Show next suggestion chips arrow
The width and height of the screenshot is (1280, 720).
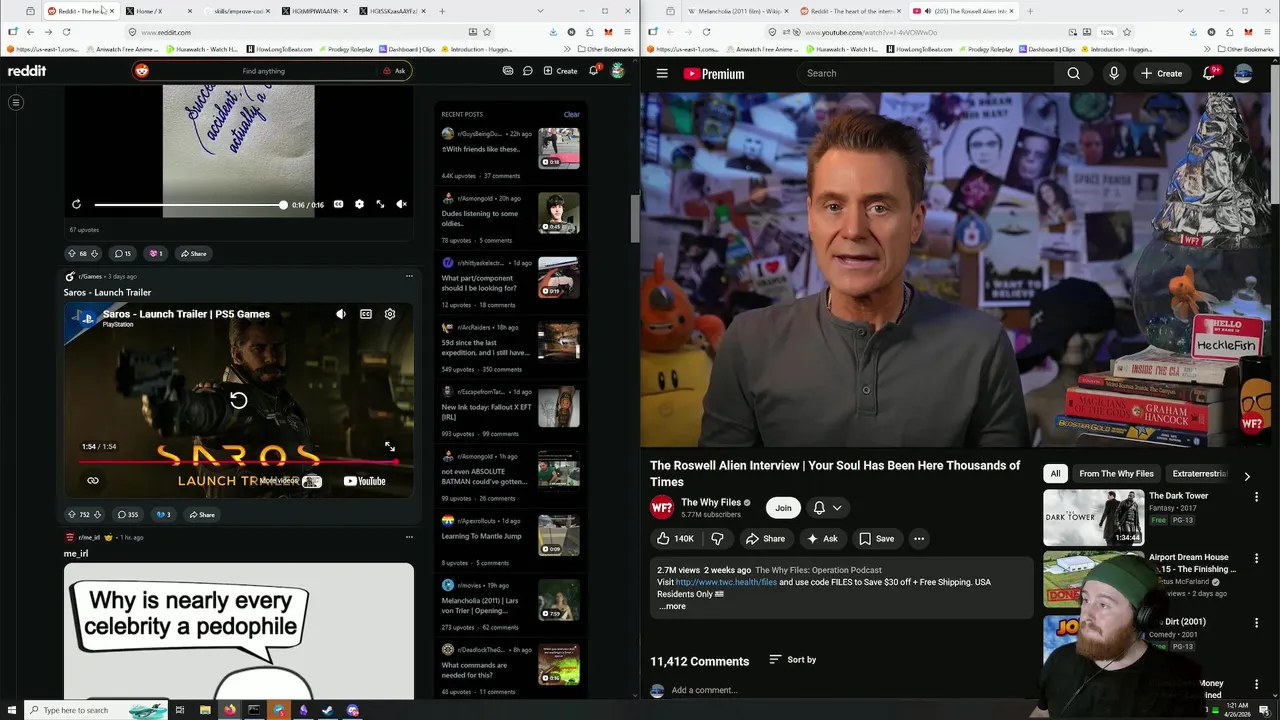[x=1247, y=476]
